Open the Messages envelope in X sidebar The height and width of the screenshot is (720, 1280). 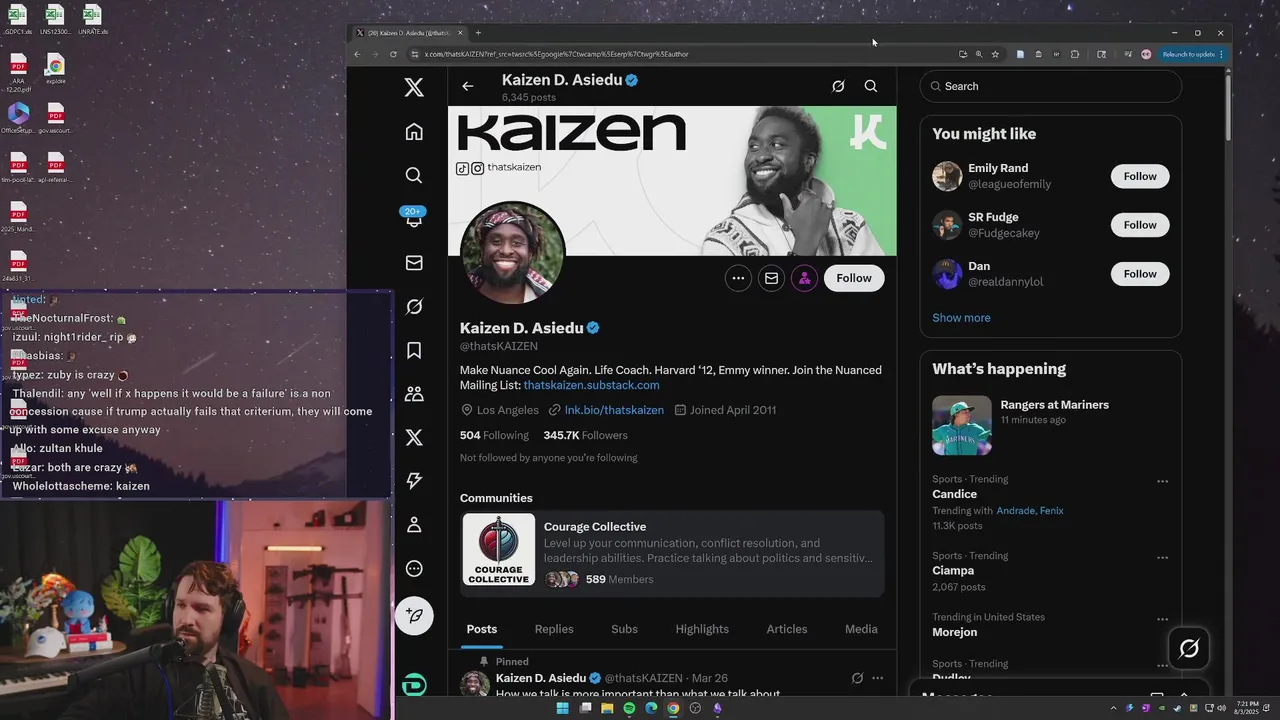click(414, 263)
